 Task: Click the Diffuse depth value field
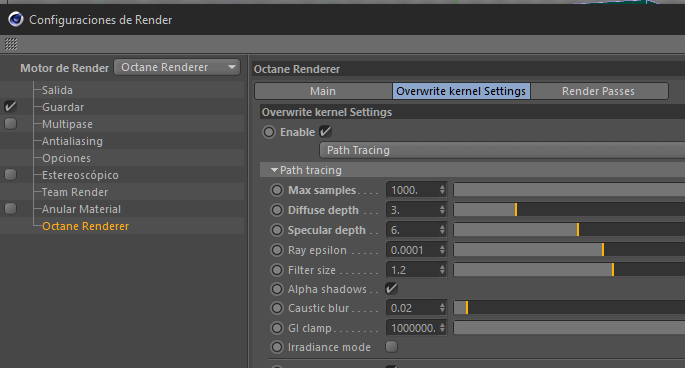(412, 210)
